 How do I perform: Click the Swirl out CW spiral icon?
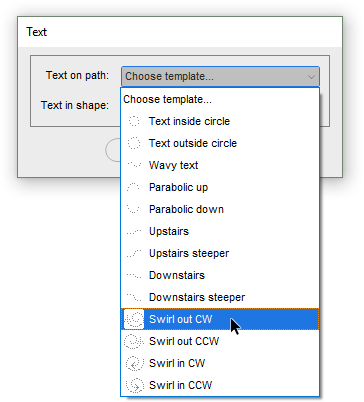click(134, 319)
